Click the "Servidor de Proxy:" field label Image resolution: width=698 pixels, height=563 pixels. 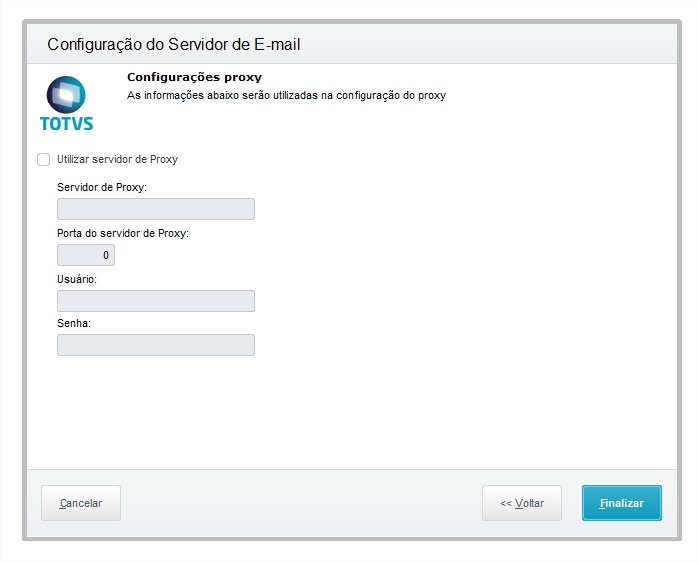coord(102,187)
